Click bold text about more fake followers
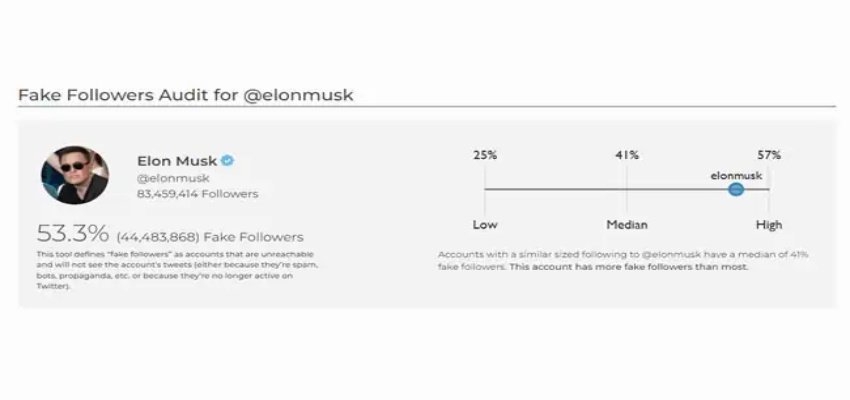 [629, 267]
